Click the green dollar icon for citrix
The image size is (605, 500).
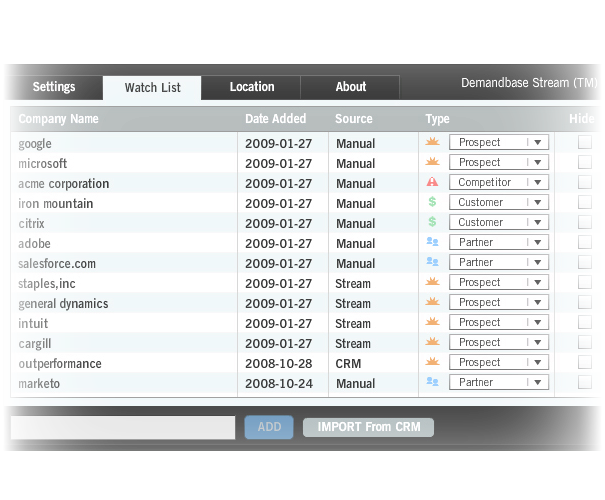[x=432, y=222]
